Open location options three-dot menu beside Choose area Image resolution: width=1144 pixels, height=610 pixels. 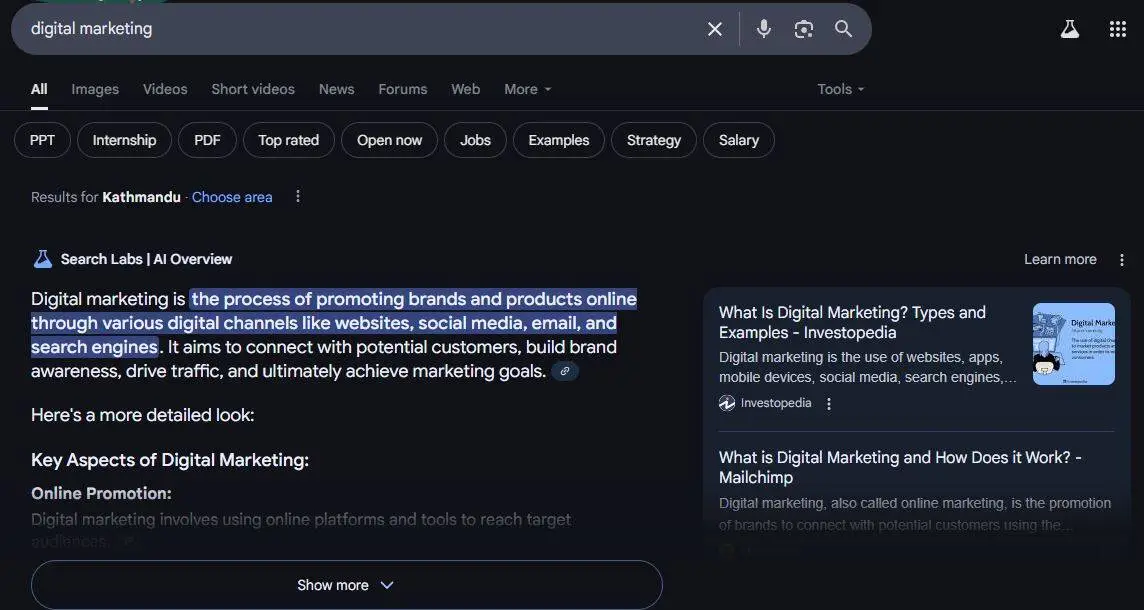[298, 196]
